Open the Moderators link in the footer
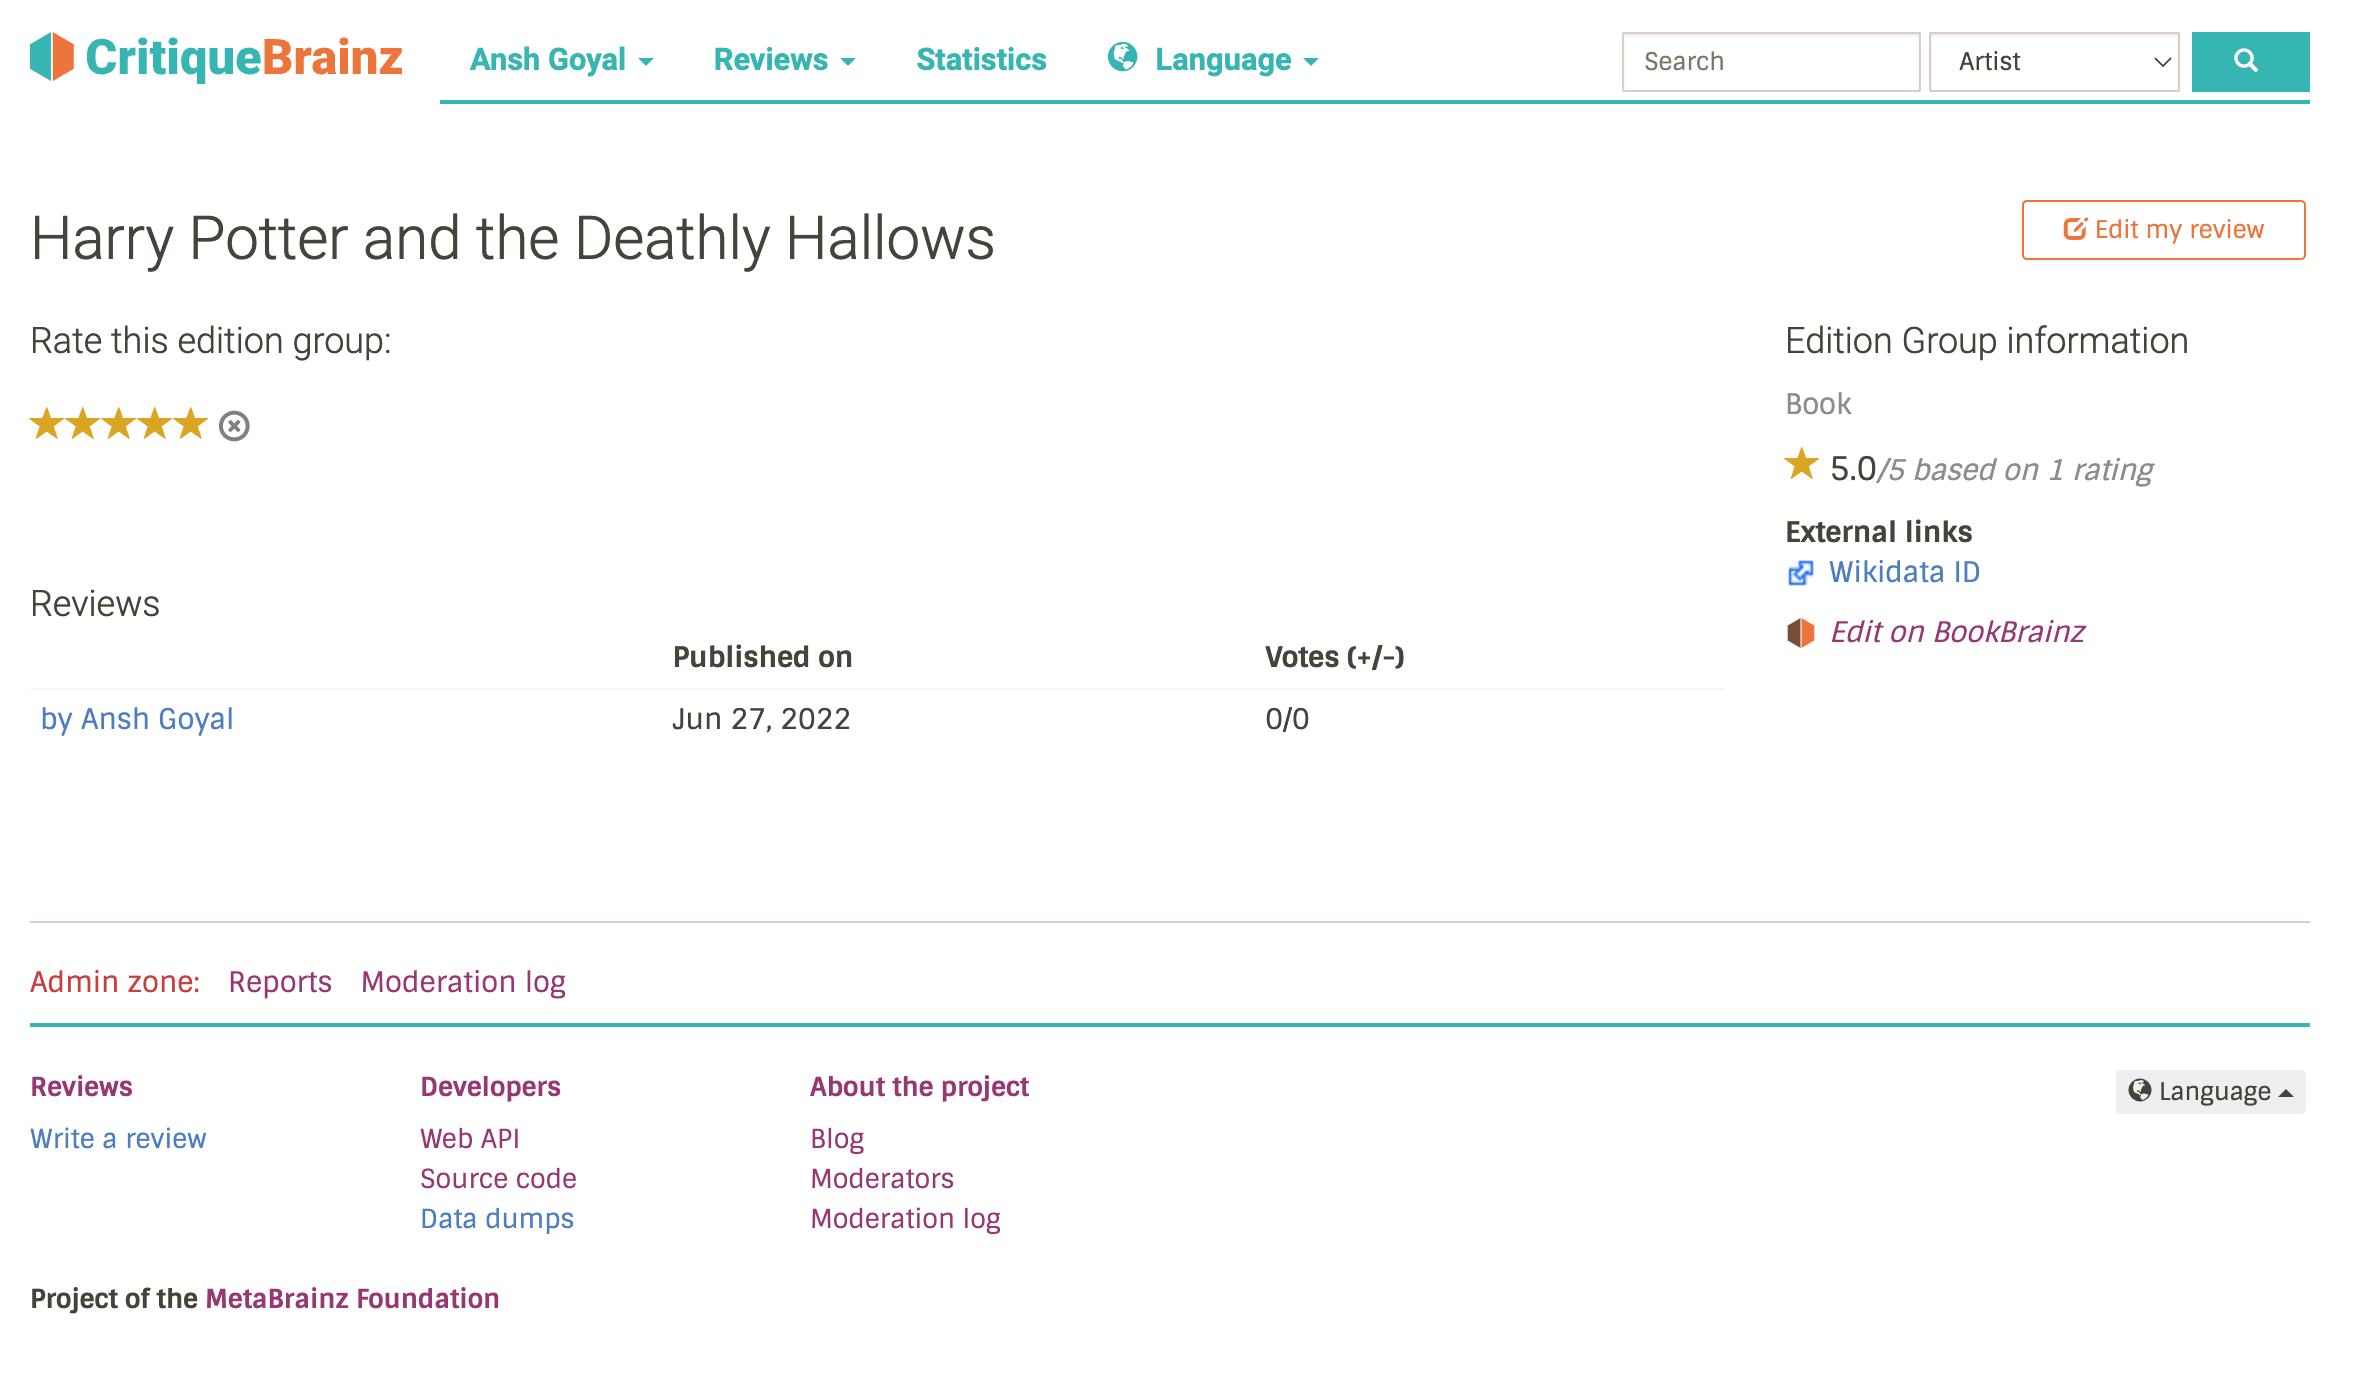This screenshot has height=1374, width=2356. click(882, 1179)
